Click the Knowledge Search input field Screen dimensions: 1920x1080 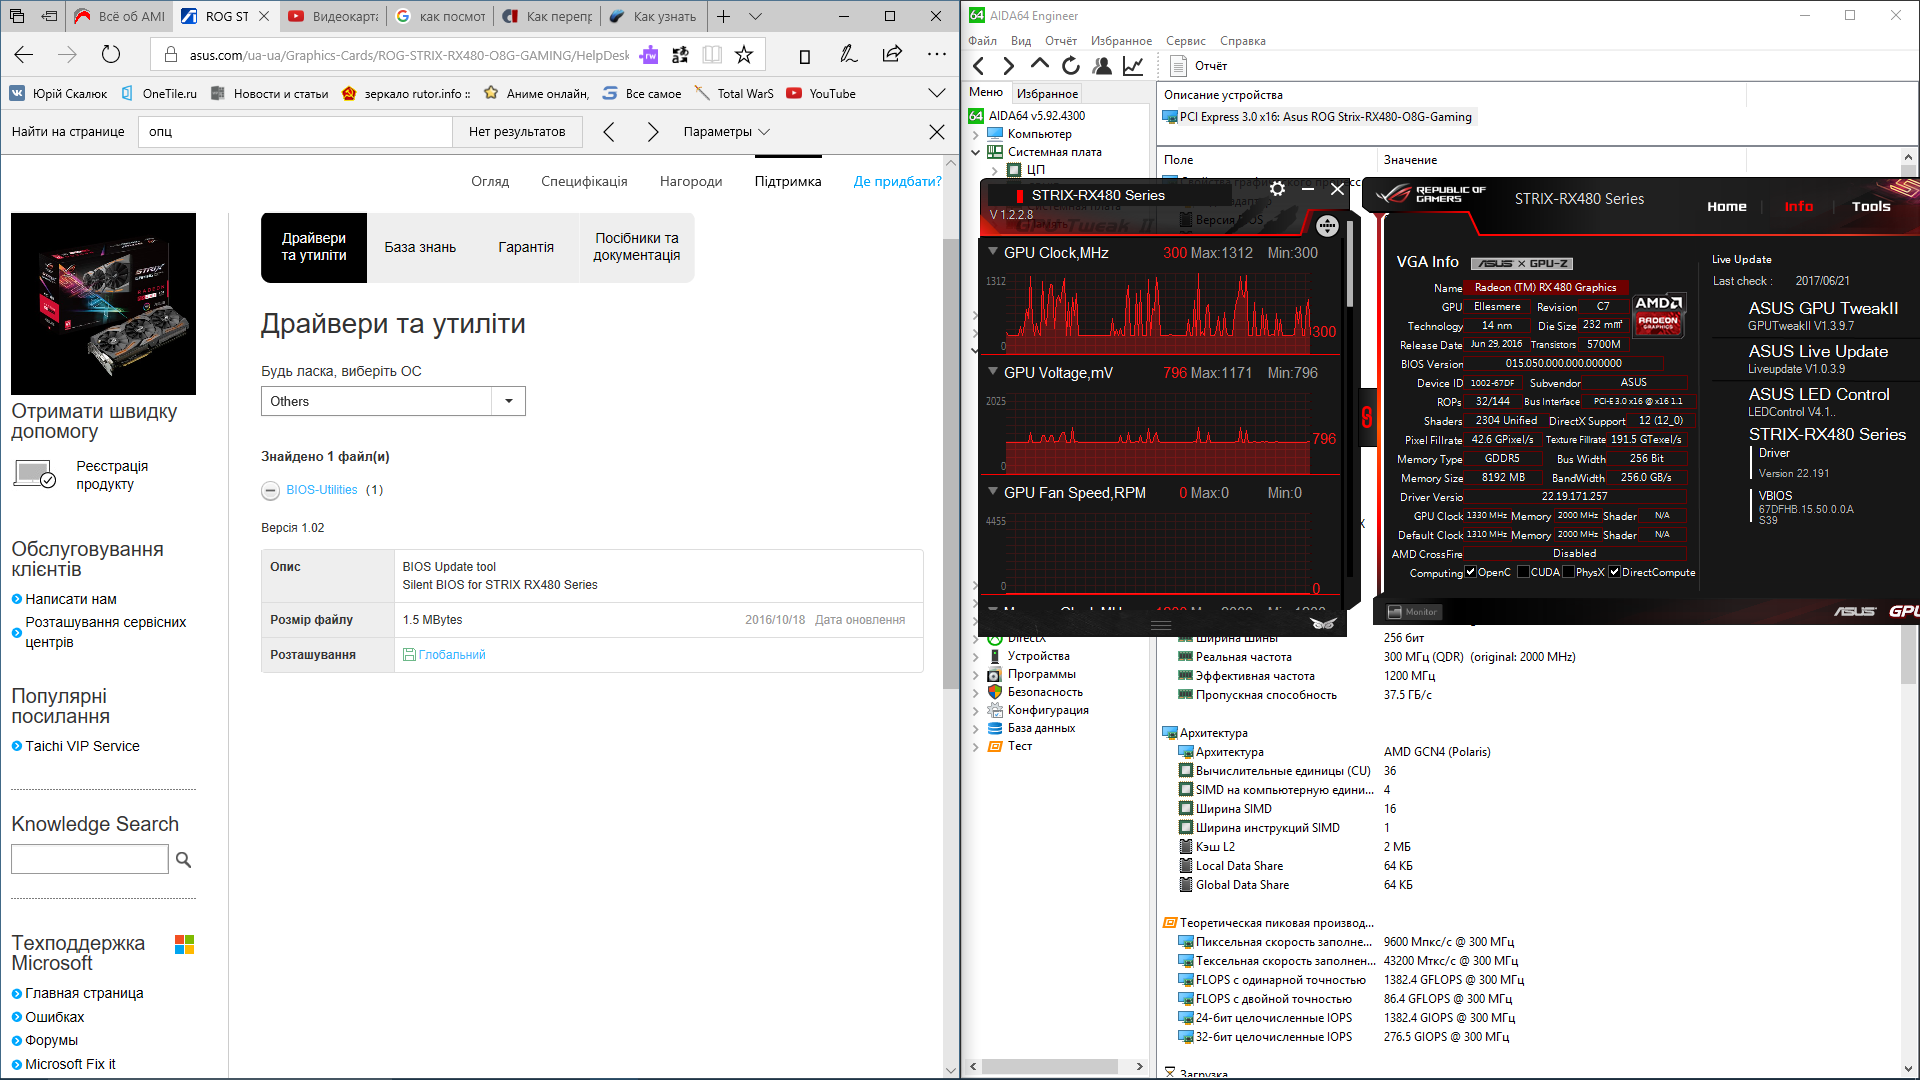90,859
